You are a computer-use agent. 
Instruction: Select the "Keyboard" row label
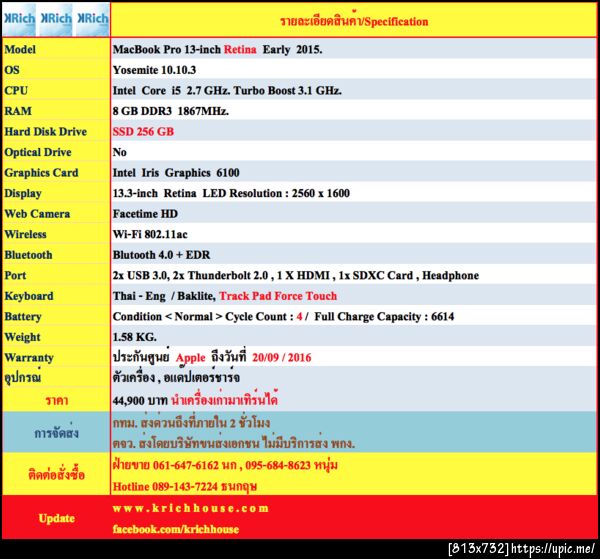coord(29,296)
